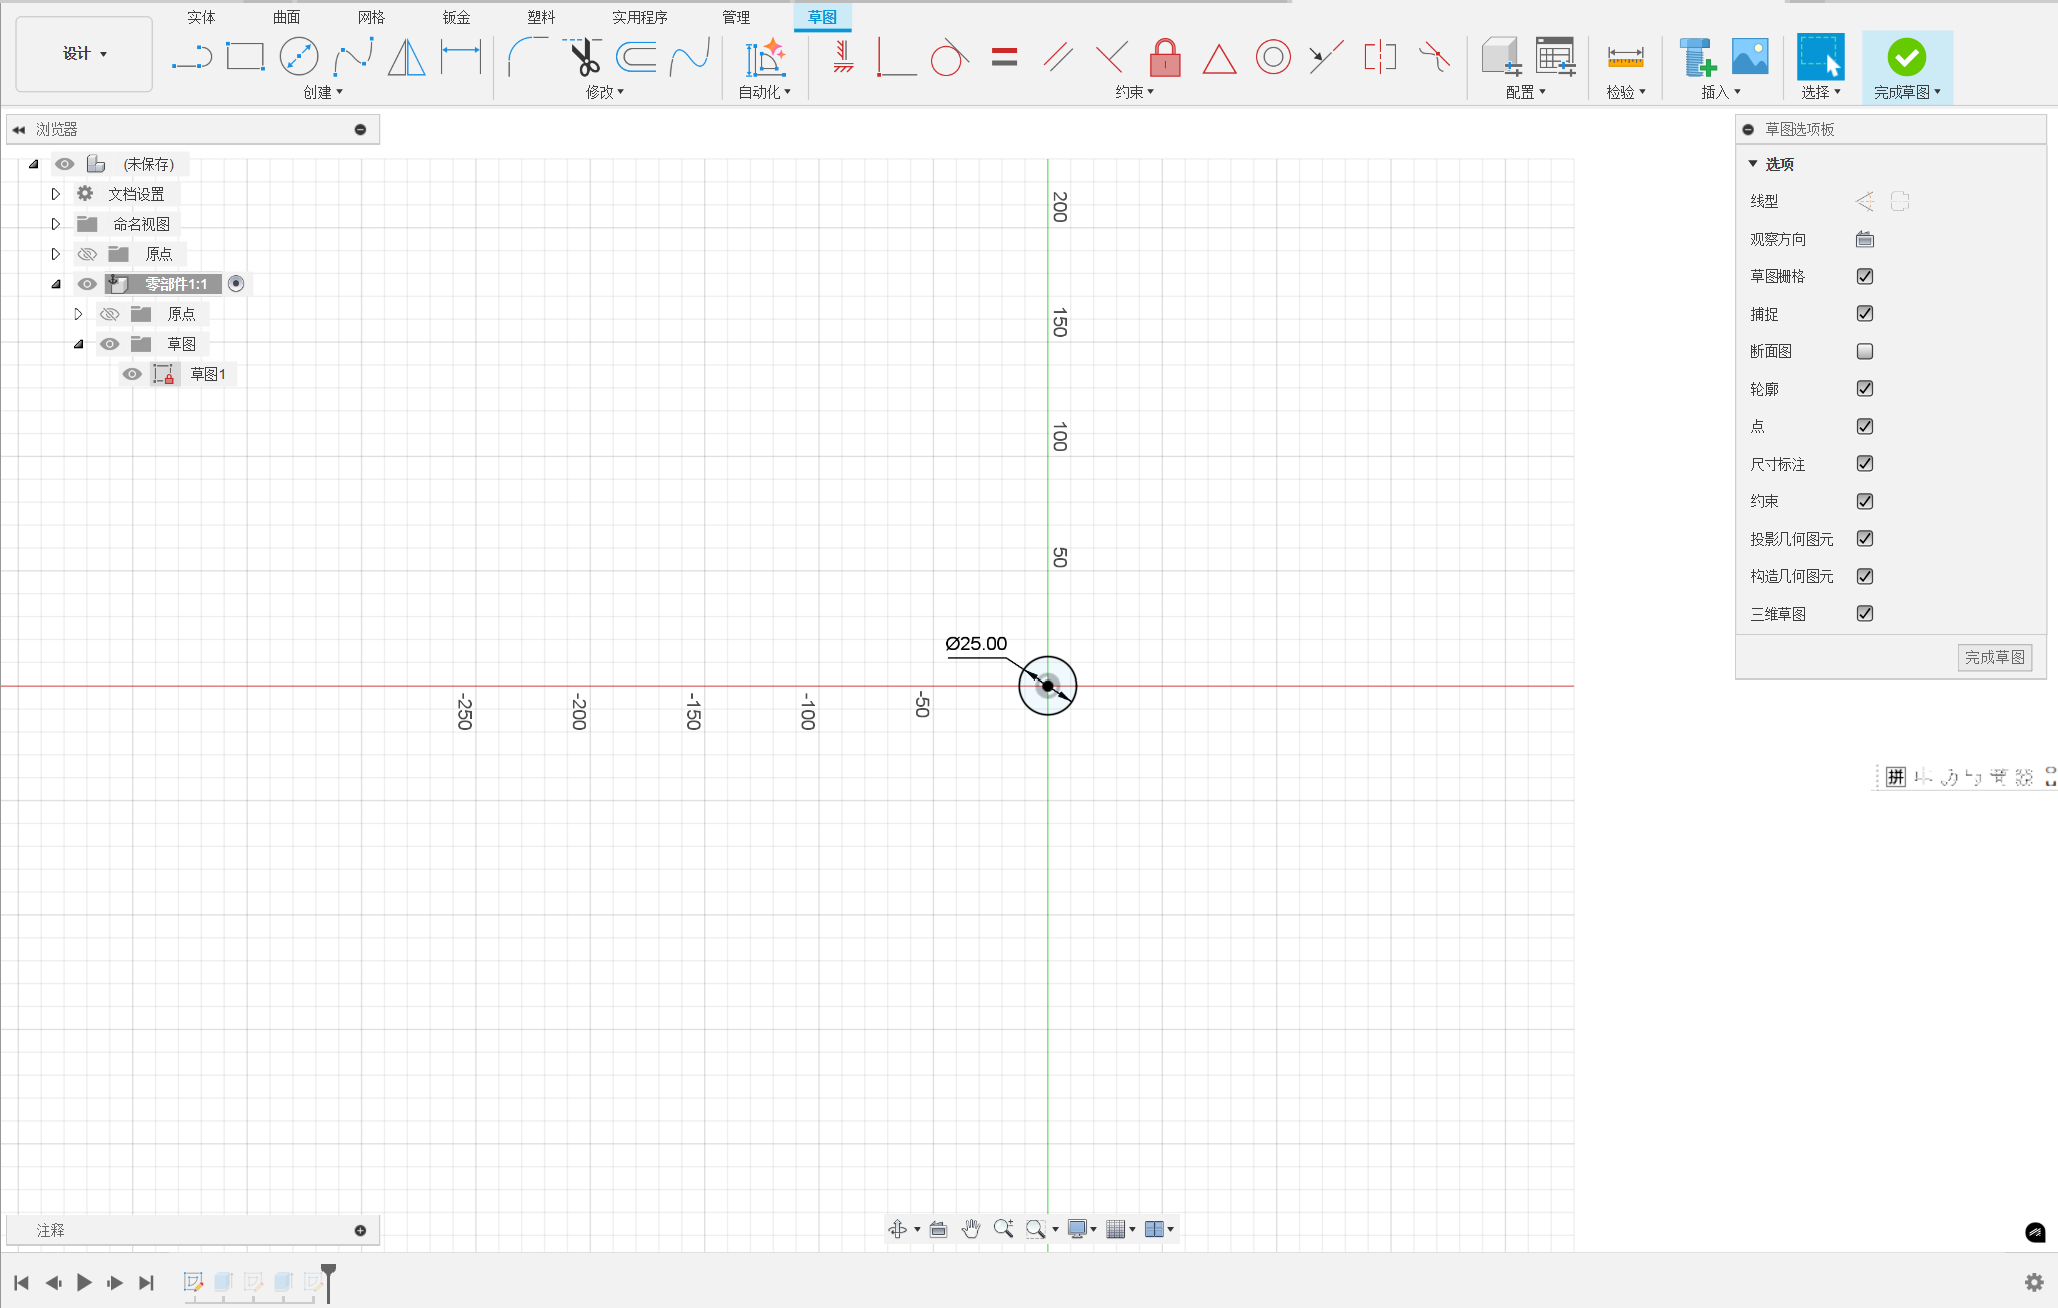Viewport: 2058px width, 1308px height.
Task: Toggle the 约束 checkbox in palette
Action: 1865,501
